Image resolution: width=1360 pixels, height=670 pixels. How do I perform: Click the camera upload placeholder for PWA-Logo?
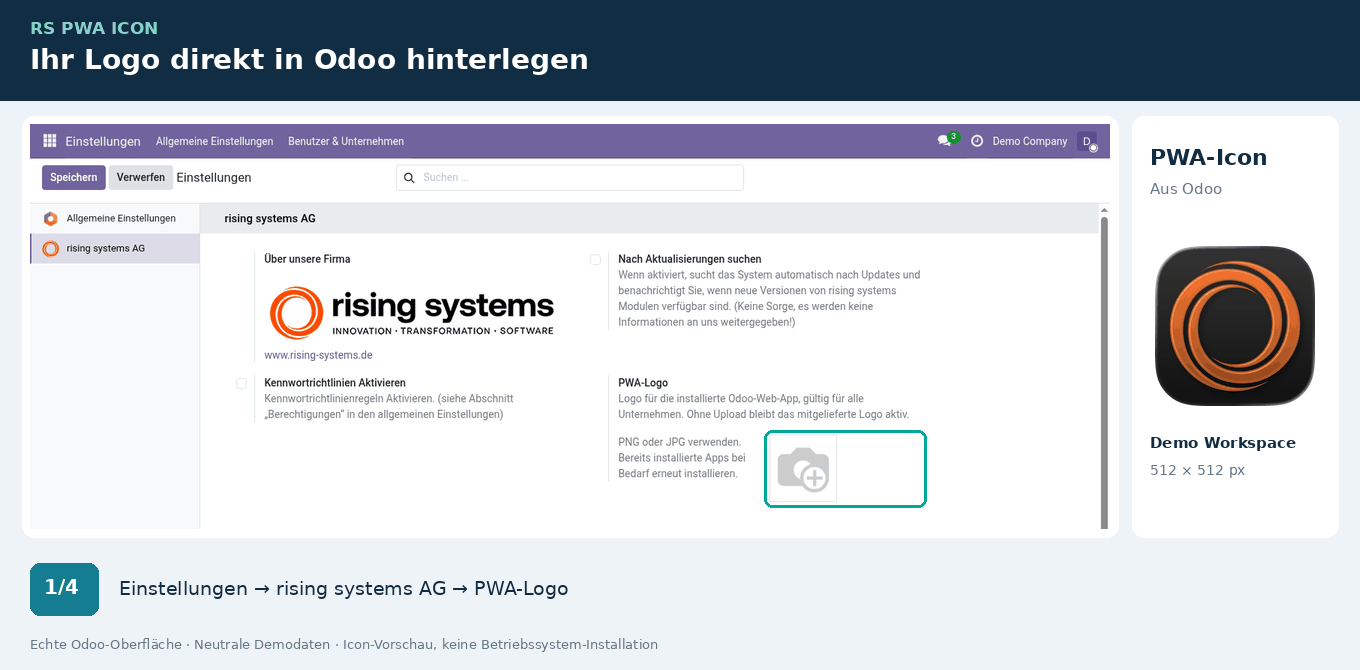click(803, 469)
